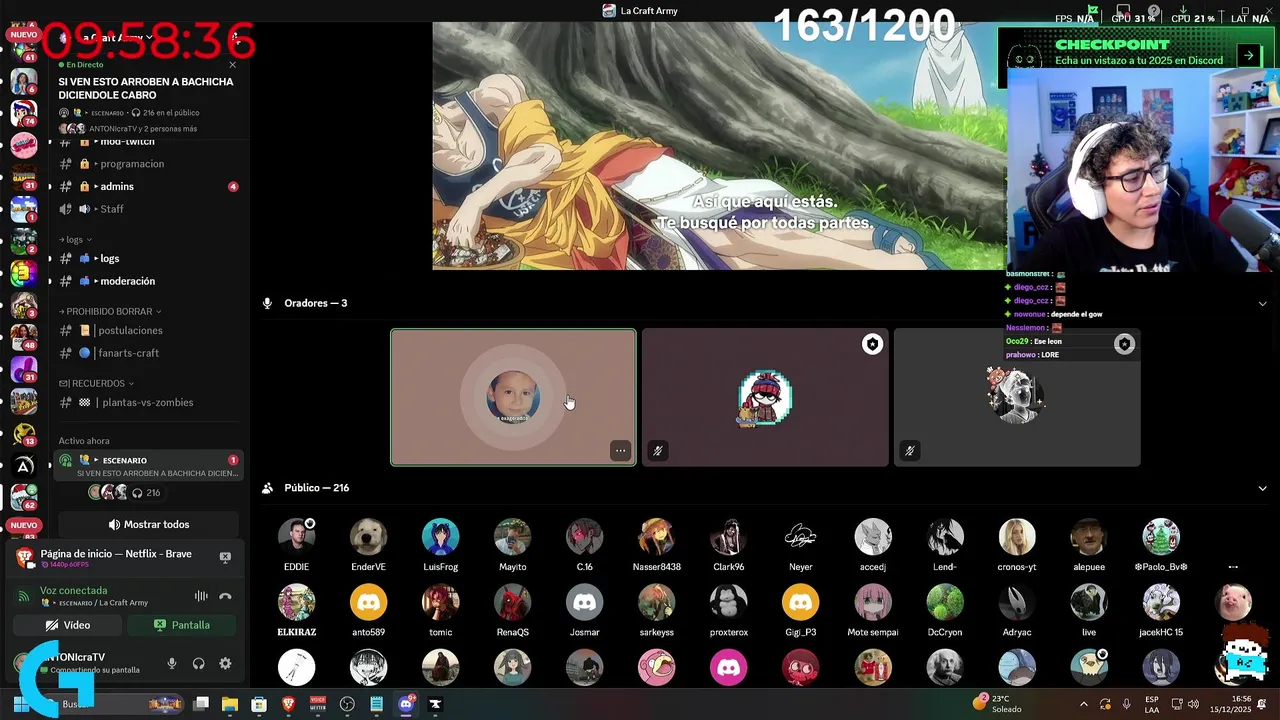The image size is (1280, 720).
Task: Switch to server with number 3 icon
Action: tap(23, 273)
